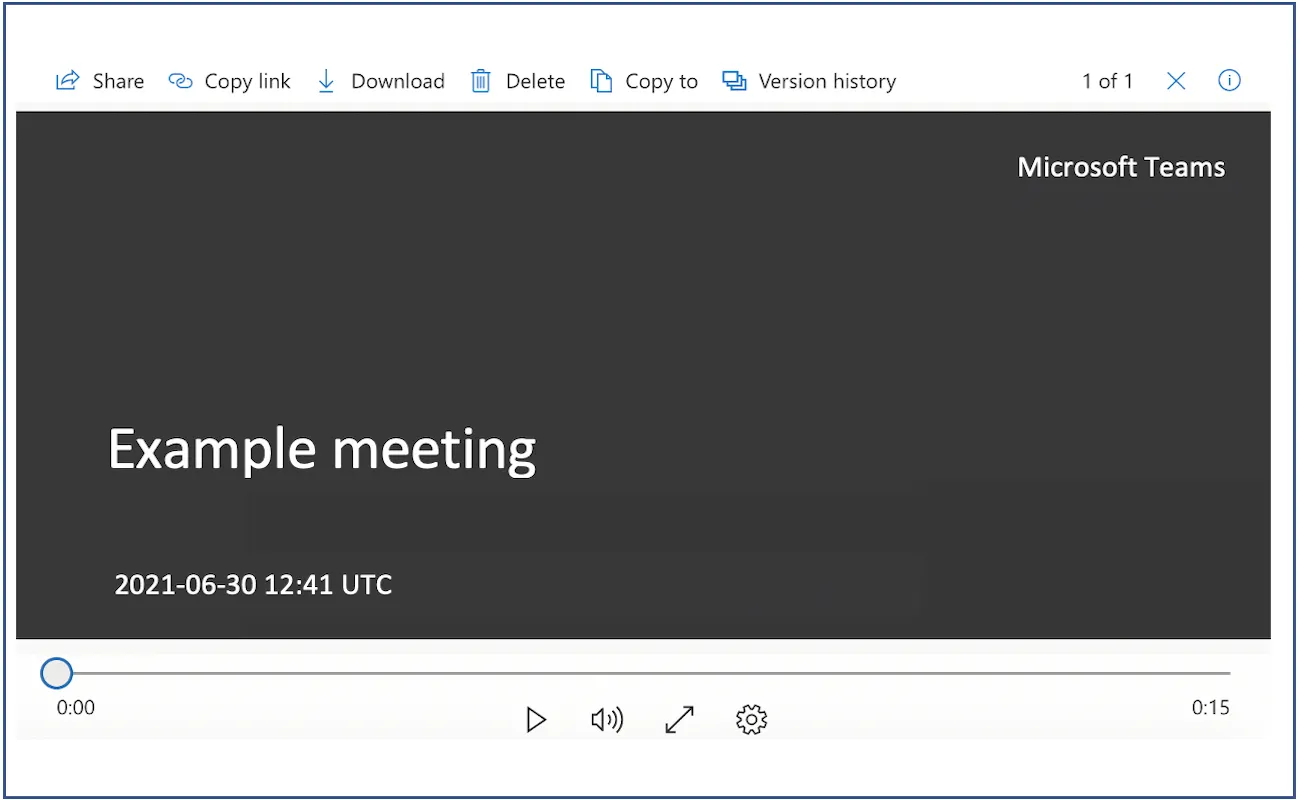Screen dimensions: 1300x800
Task: Click the Download icon
Action: pyautogui.click(x=326, y=81)
